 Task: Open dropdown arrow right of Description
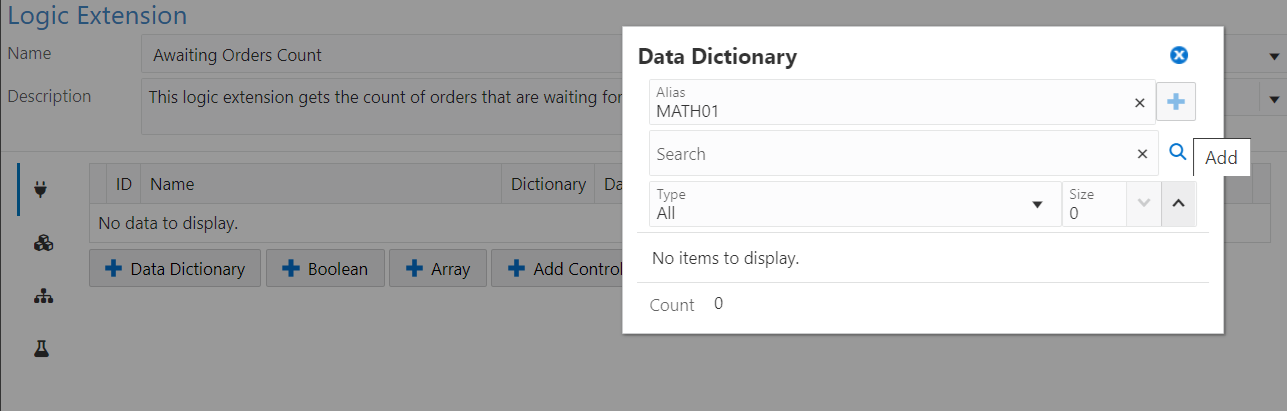(1275, 100)
